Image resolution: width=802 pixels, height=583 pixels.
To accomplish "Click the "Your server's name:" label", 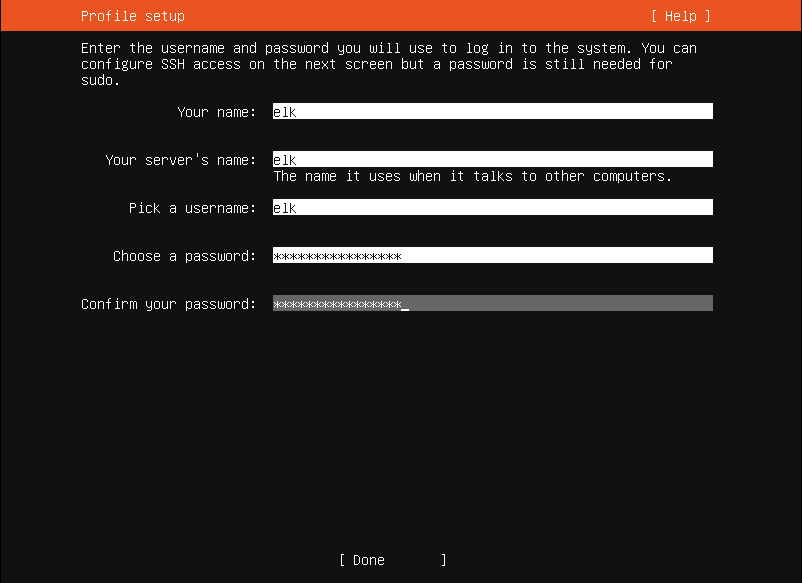I will point(181,160).
